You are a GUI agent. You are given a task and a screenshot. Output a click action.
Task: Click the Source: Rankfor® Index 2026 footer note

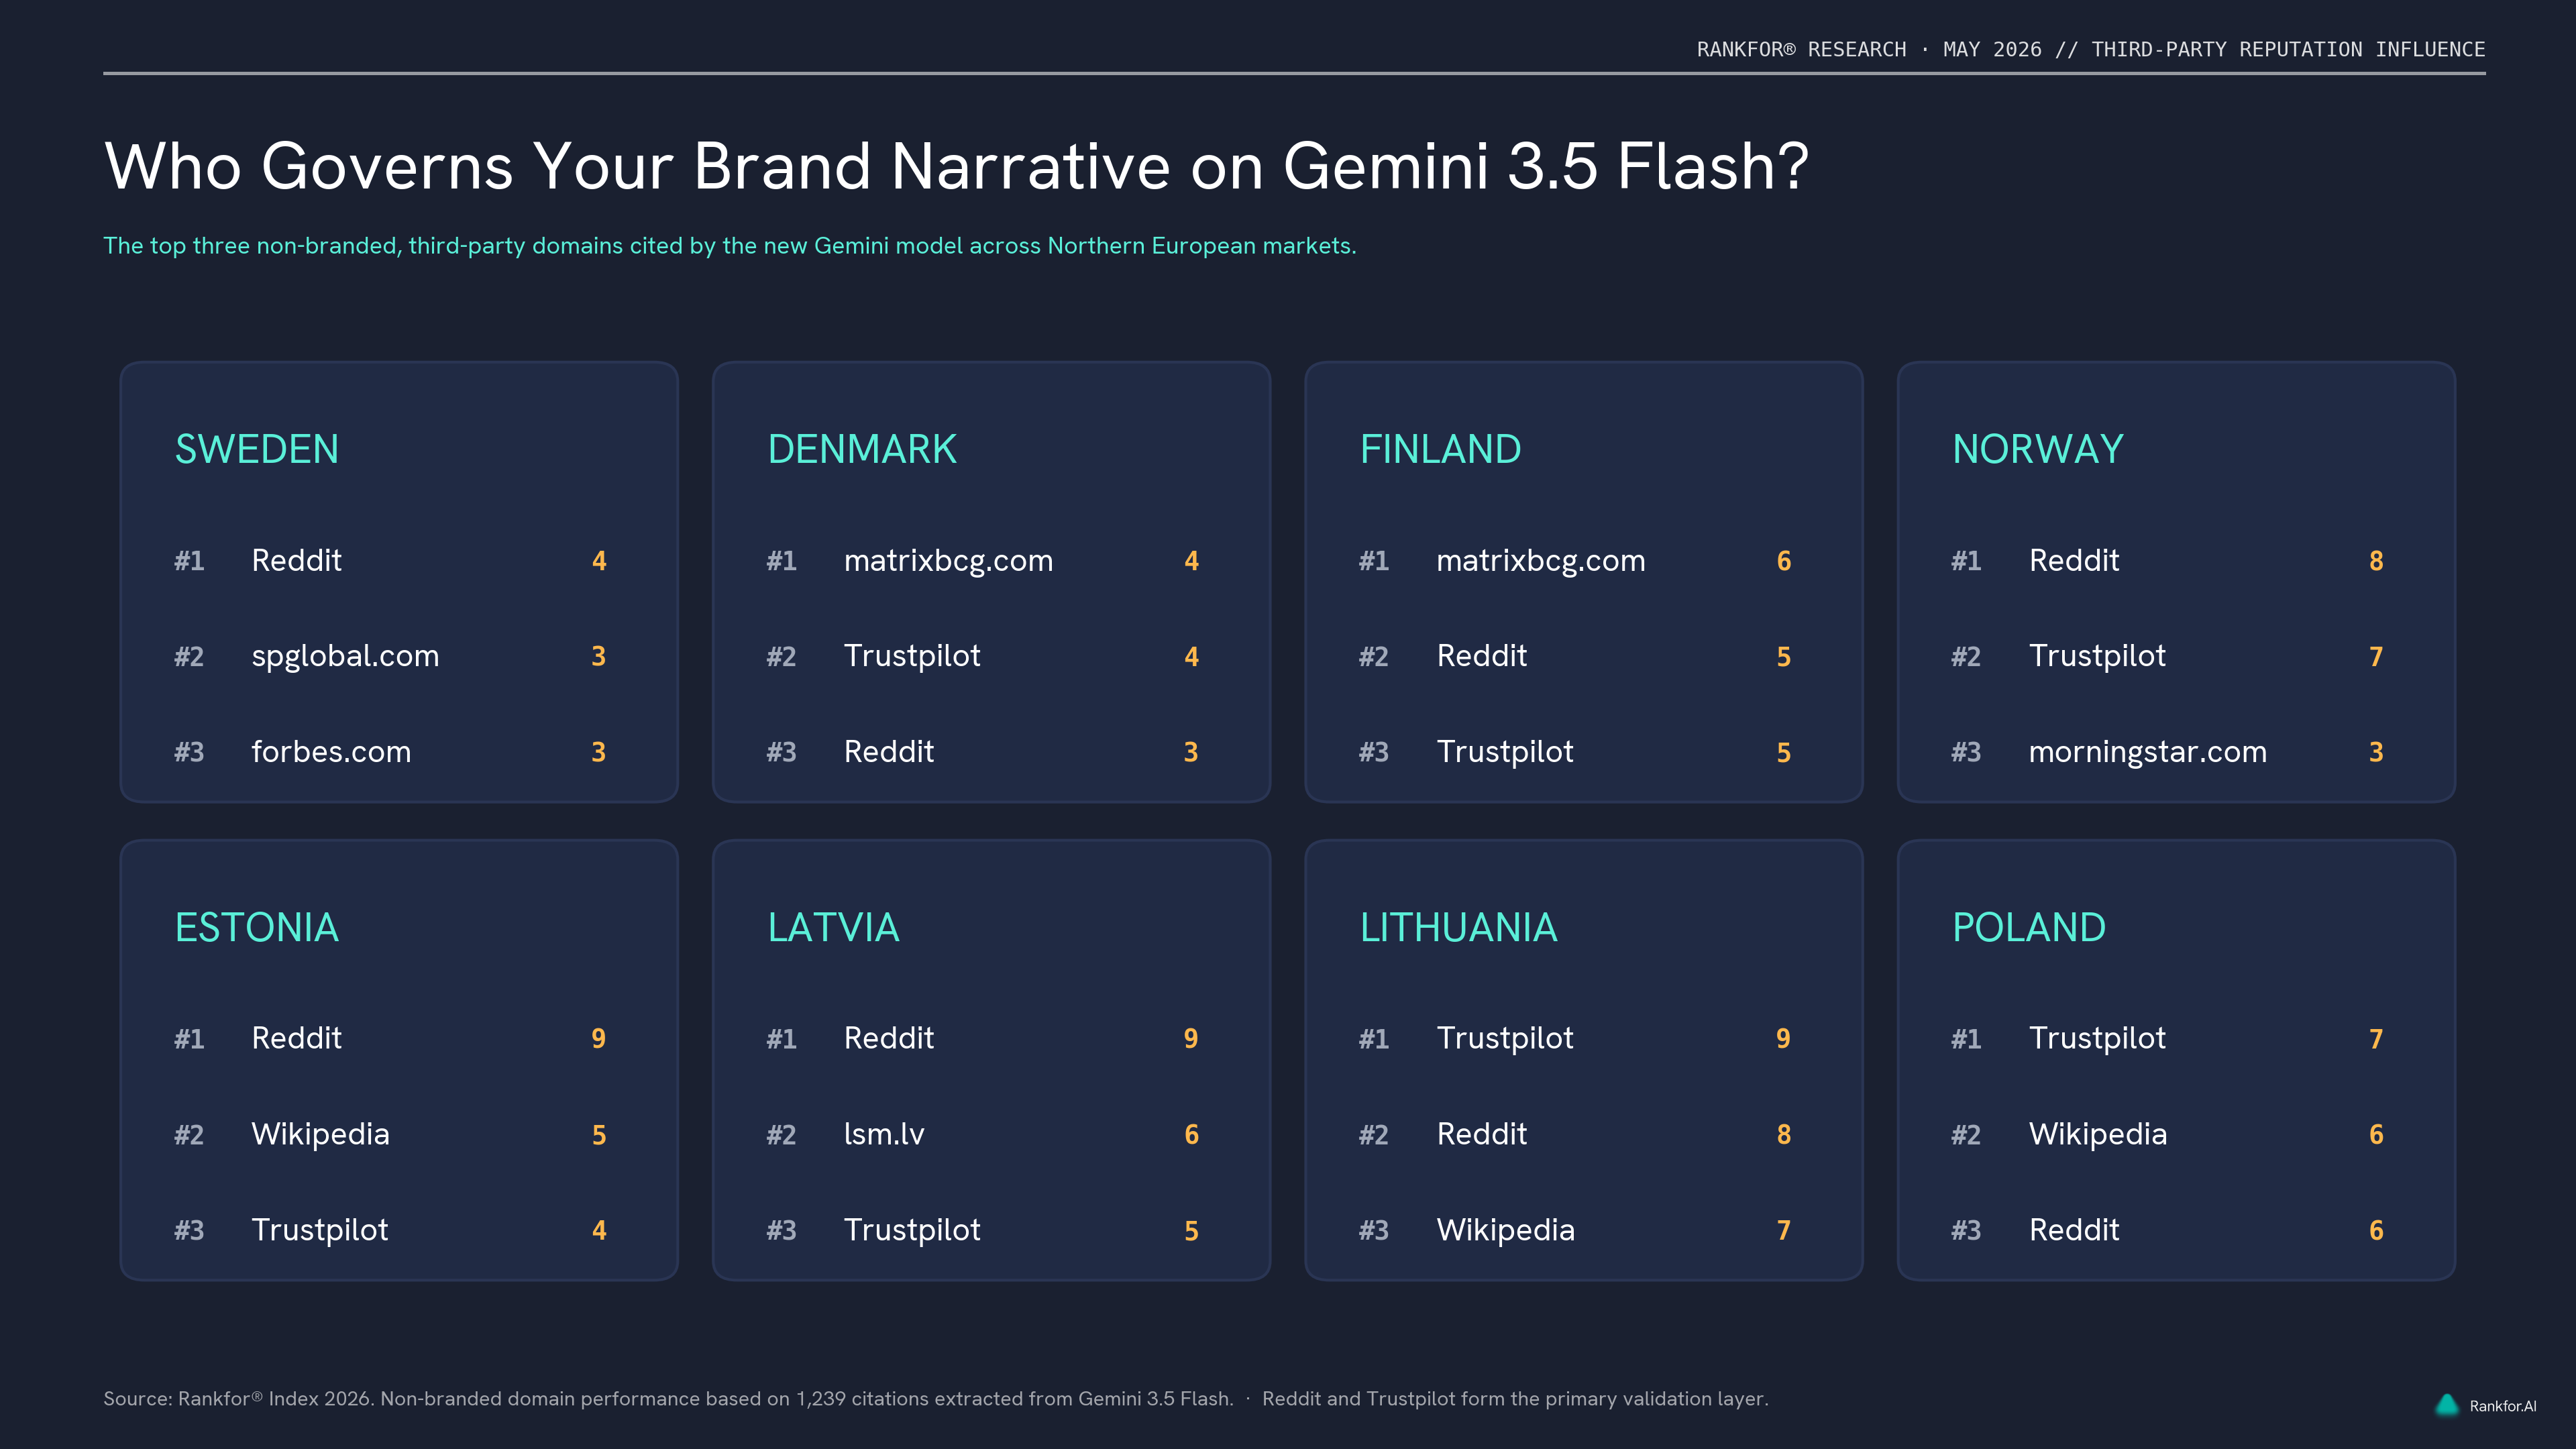tap(668, 1399)
